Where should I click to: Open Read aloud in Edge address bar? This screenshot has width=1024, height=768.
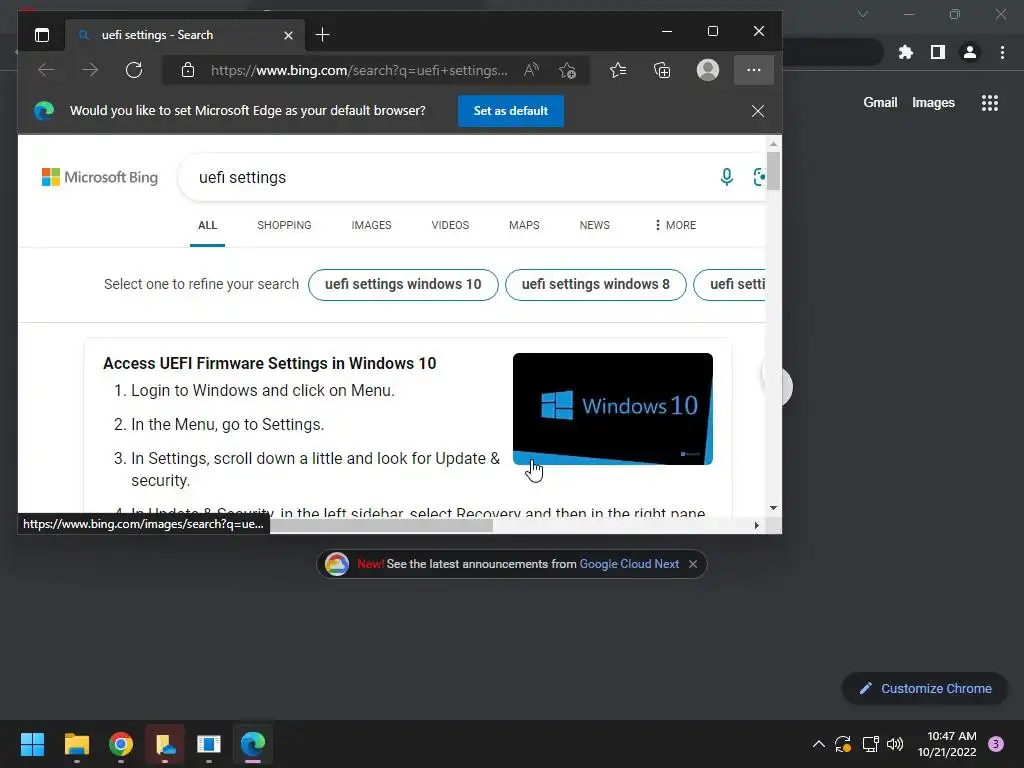(532, 70)
